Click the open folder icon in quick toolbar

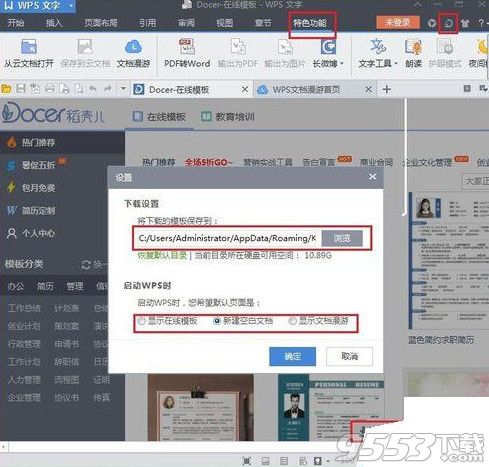click(x=6, y=89)
